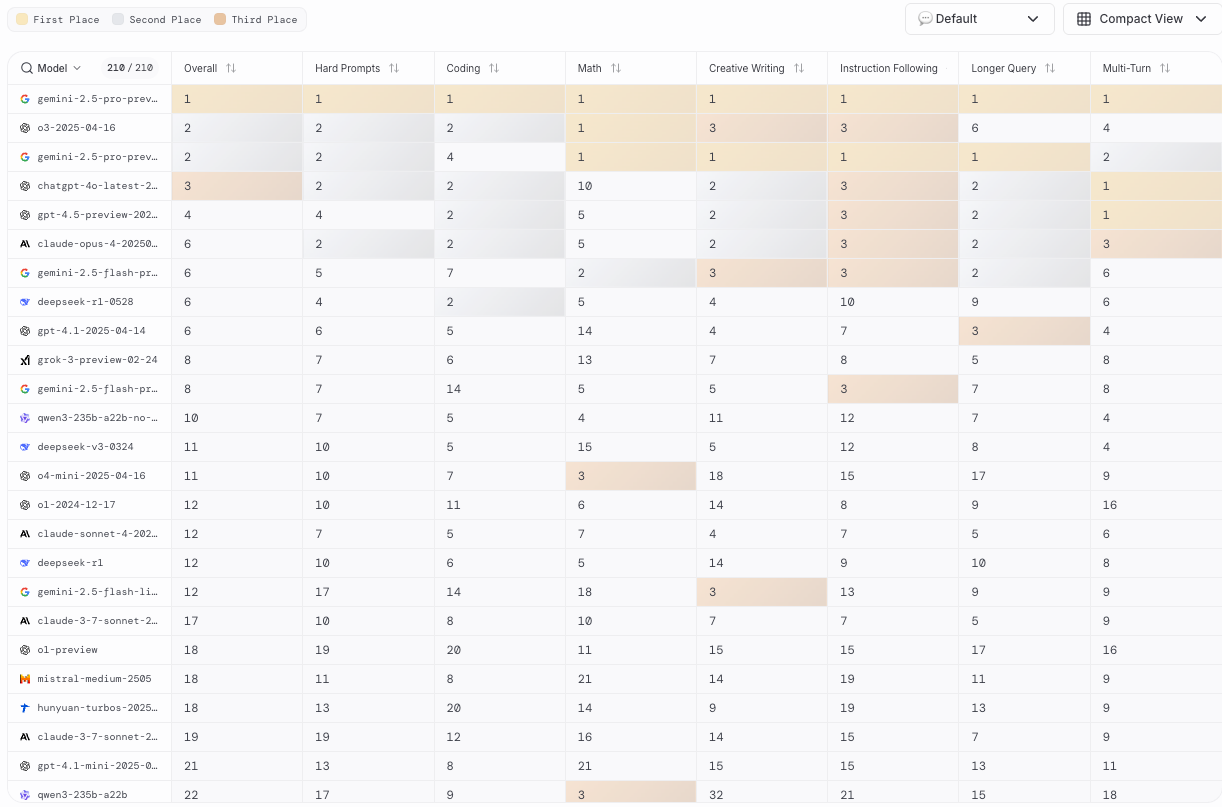Click the search magnifier in Model header
This screenshot has width=1222, height=807.
27,68
